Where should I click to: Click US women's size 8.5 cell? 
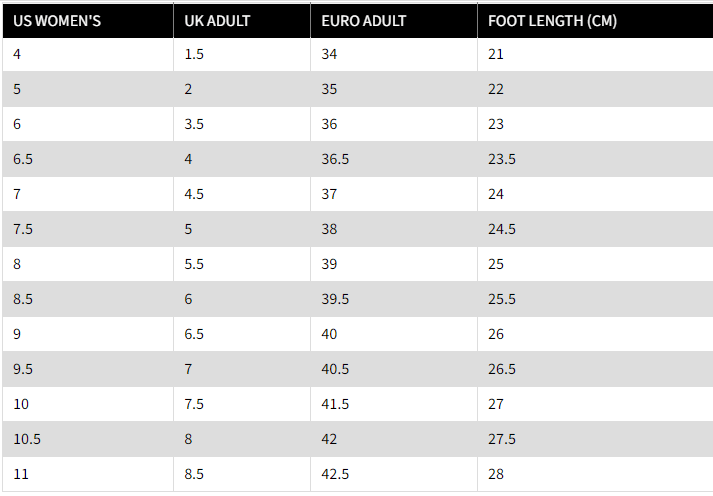pos(88,299)
